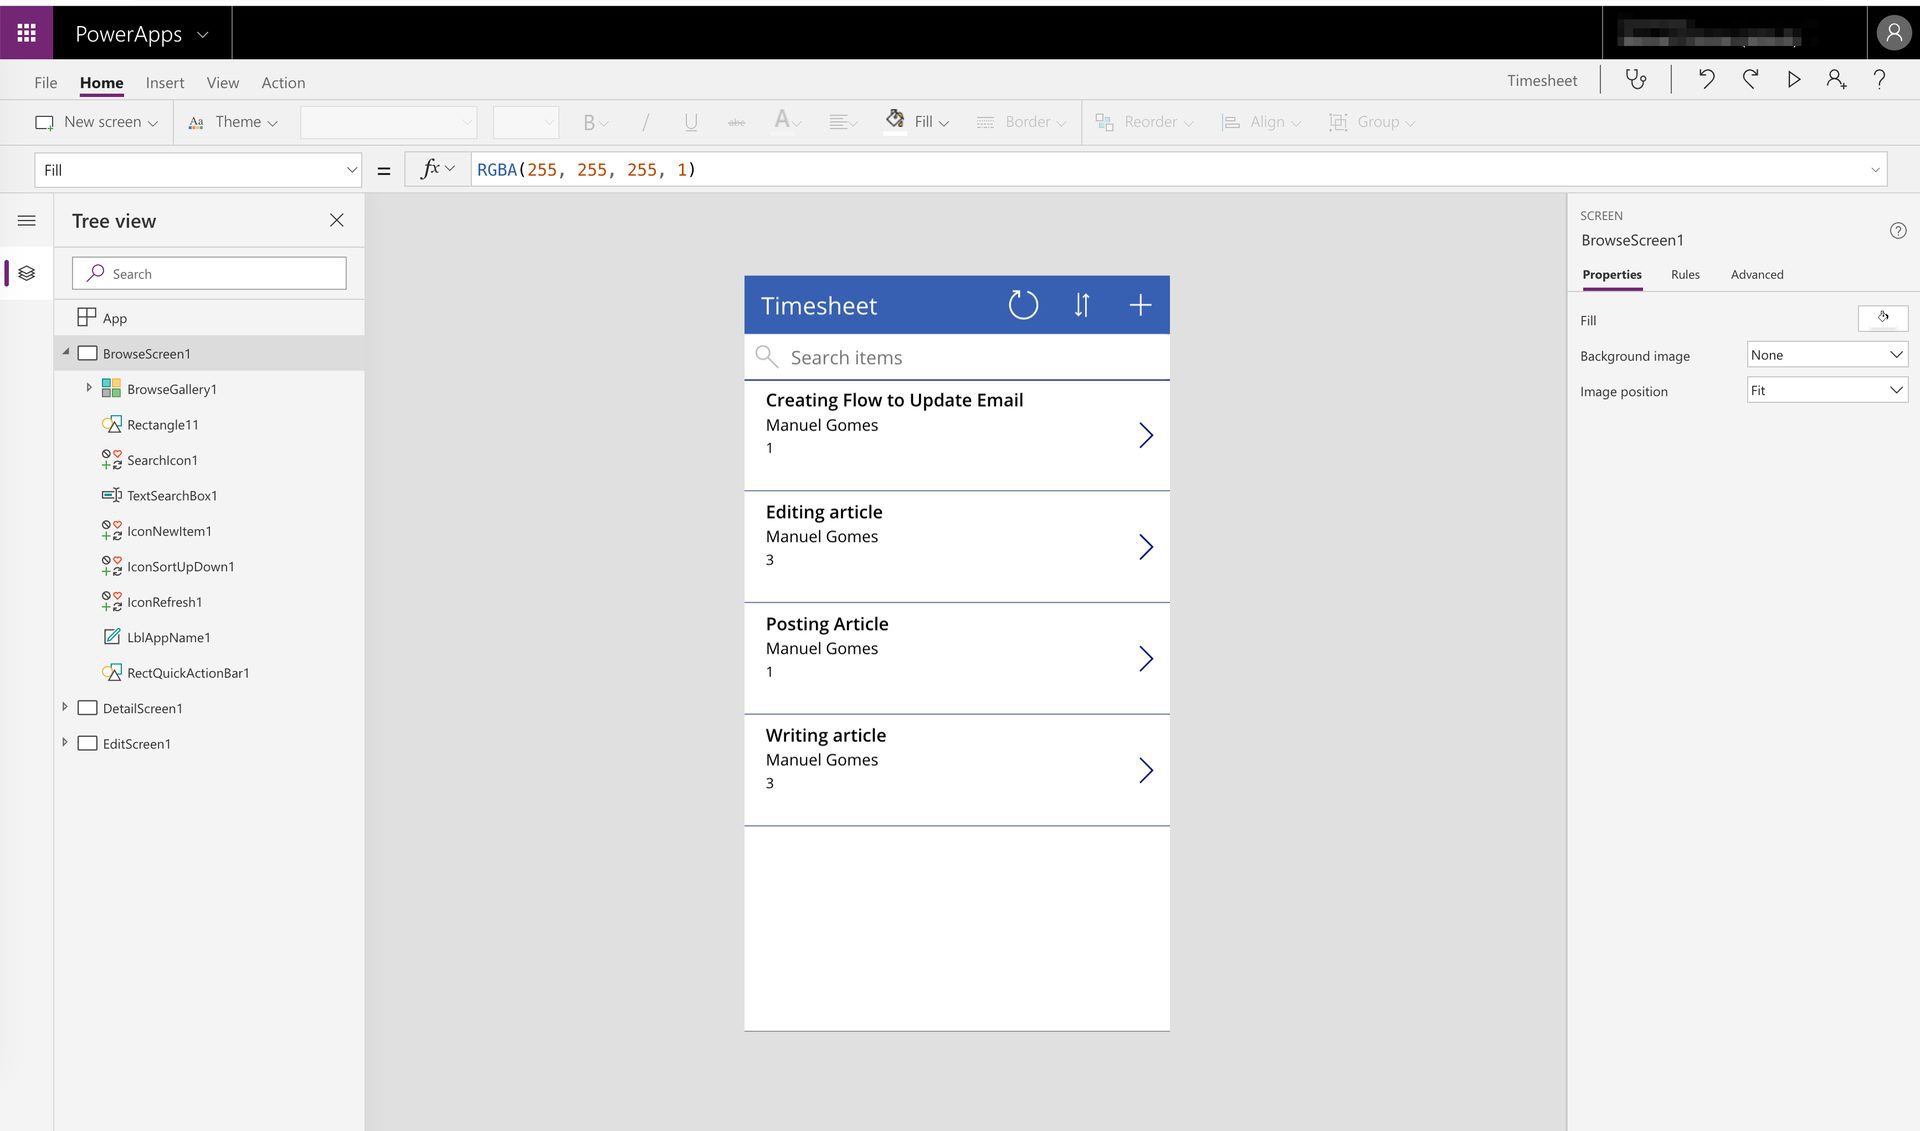Viewport: 1920px width, 1131px height.
Task: Click the Undo icon in the top bar
Action: [1707, 79]
